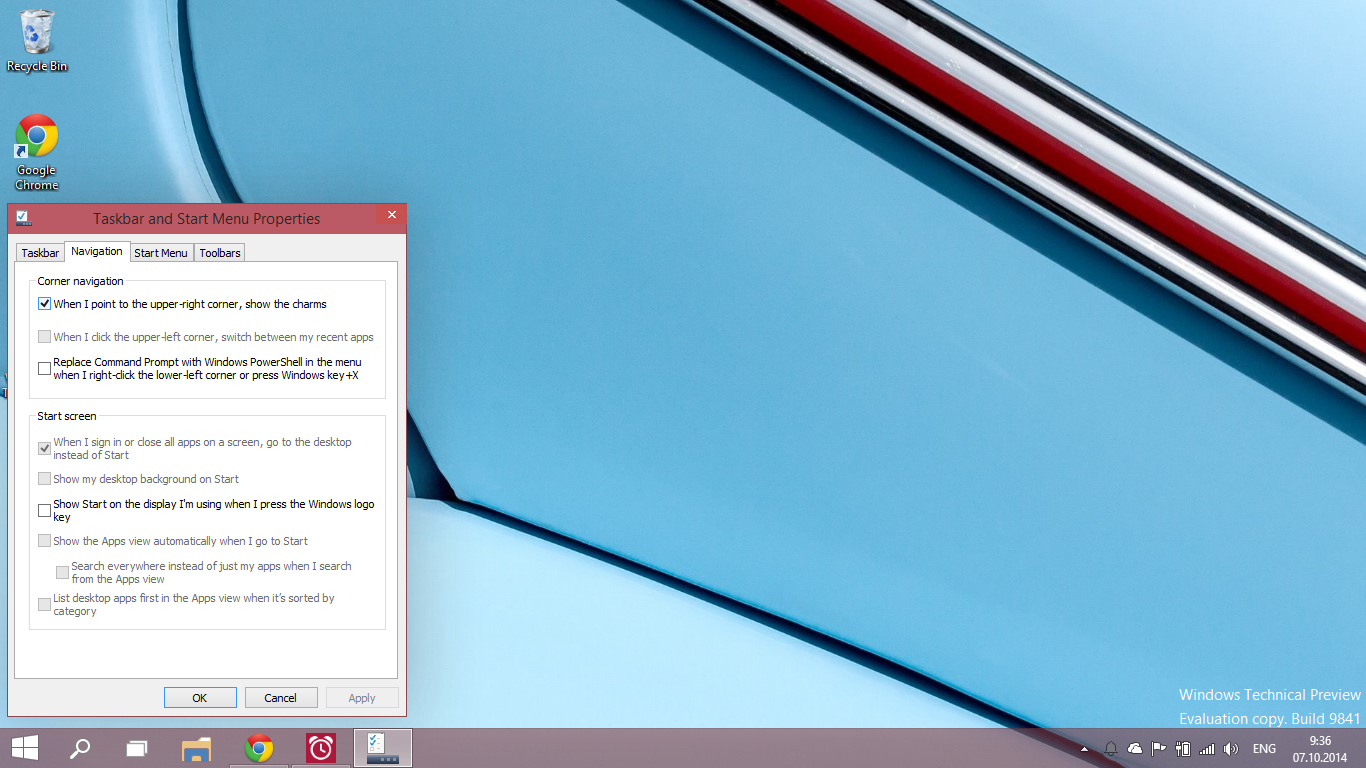Open the Windows Start button
This screenshot has height=768, width=1366.
[x=25, y=748]
